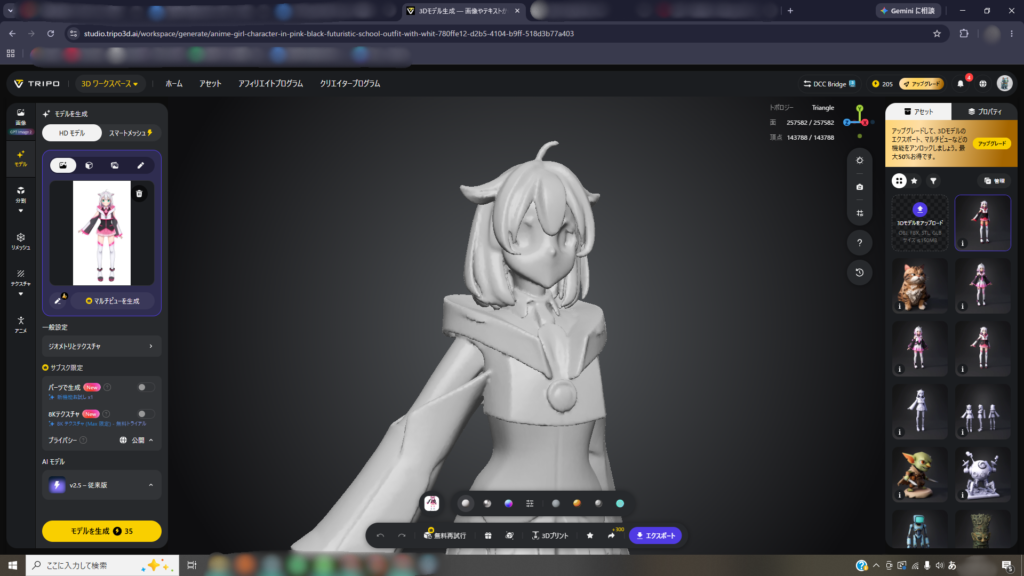This screenshot has height=576, width=1024.
Task: Select the pencil edit input mode
Action: 140,165
